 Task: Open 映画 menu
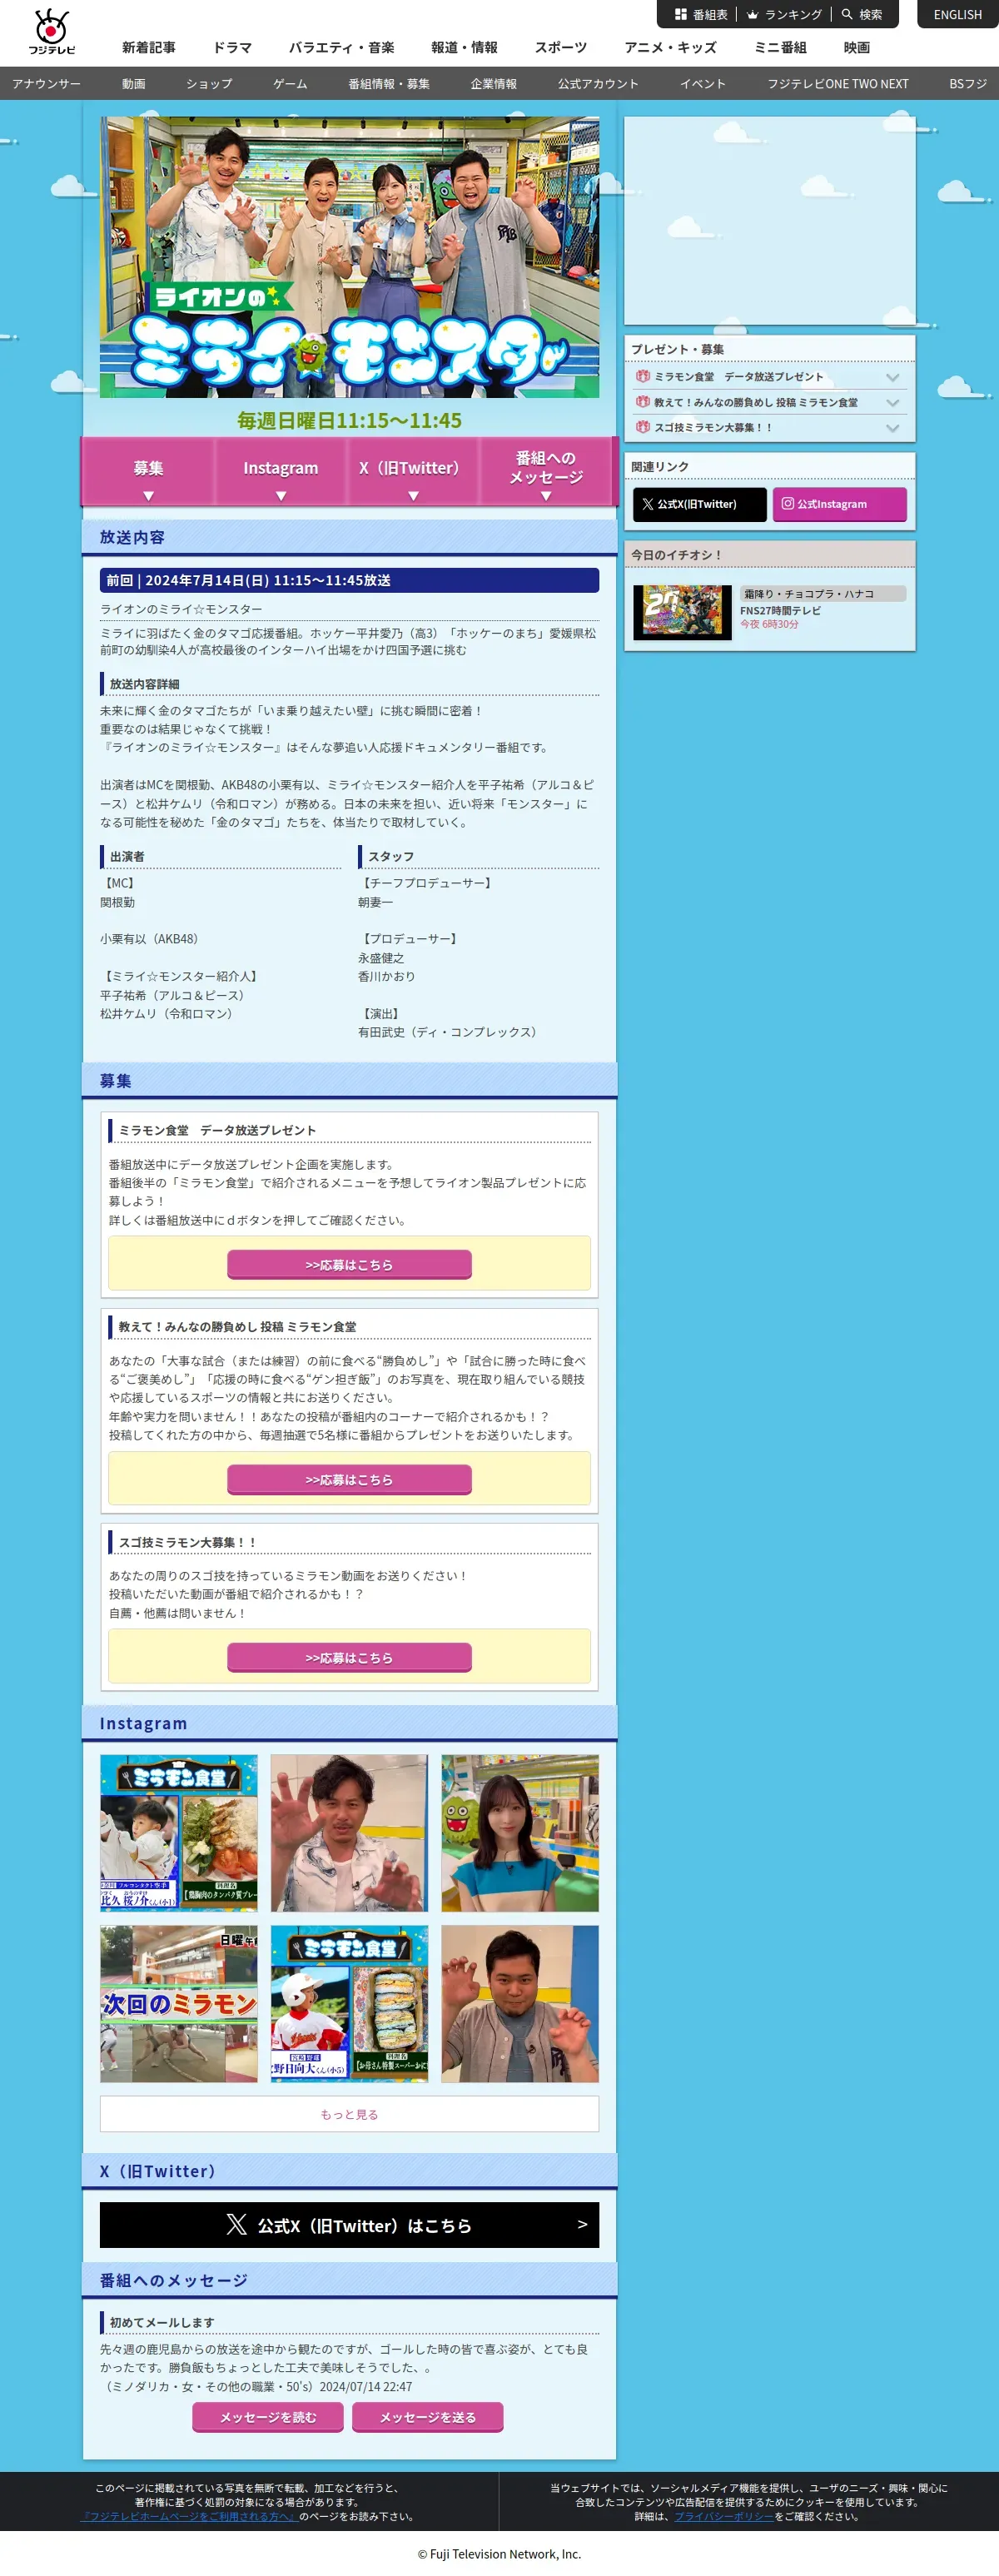pyautogui.click(x=856, y=48)
